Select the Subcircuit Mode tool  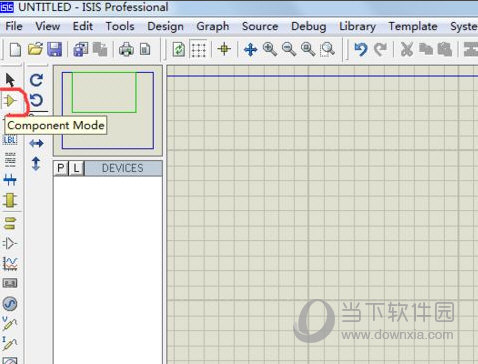click(10, 200)
